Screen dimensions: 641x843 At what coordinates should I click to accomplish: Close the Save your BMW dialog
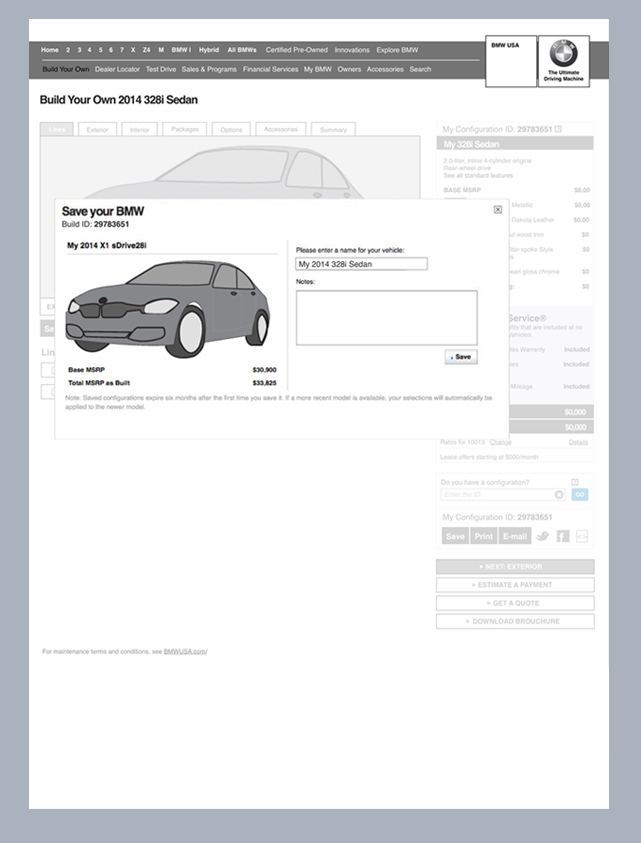pyautogui.click(x=497, y=210)
